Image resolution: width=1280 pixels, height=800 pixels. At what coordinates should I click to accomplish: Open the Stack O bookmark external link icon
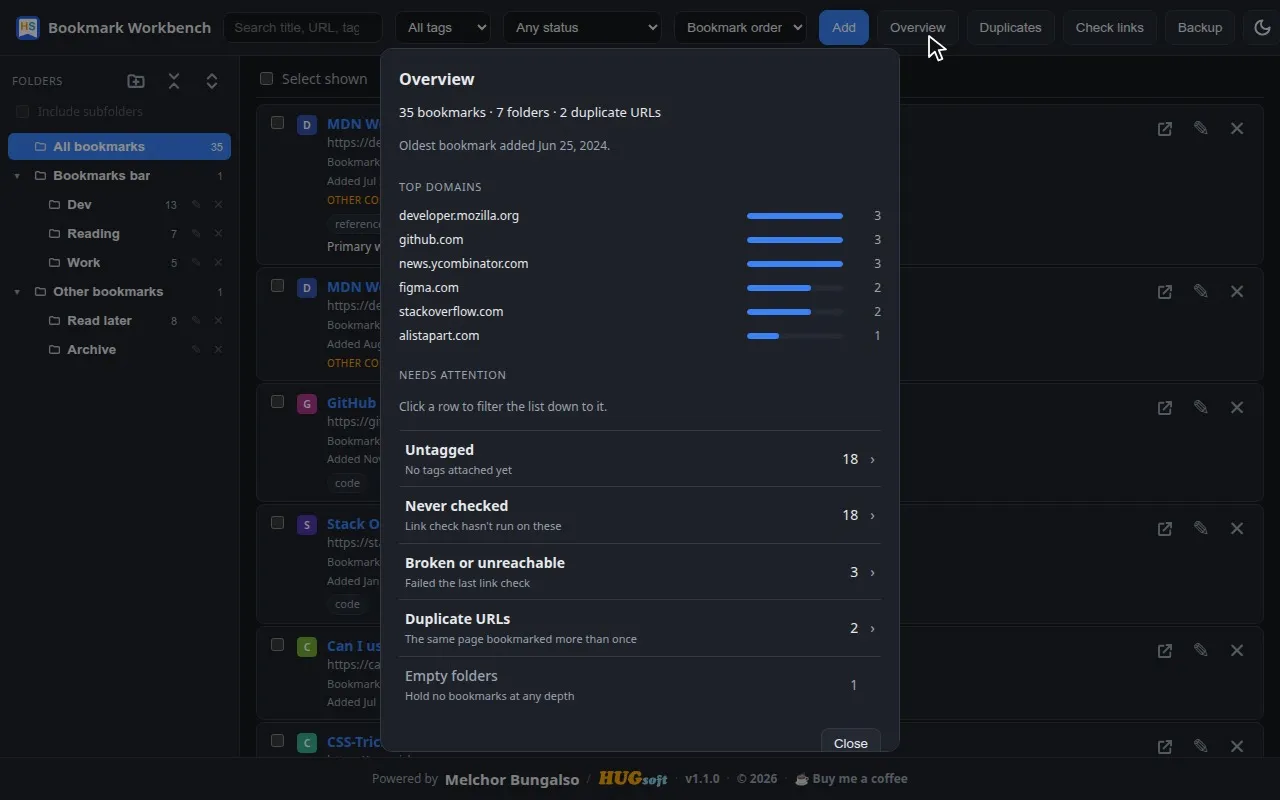(x=1165, y=529)
